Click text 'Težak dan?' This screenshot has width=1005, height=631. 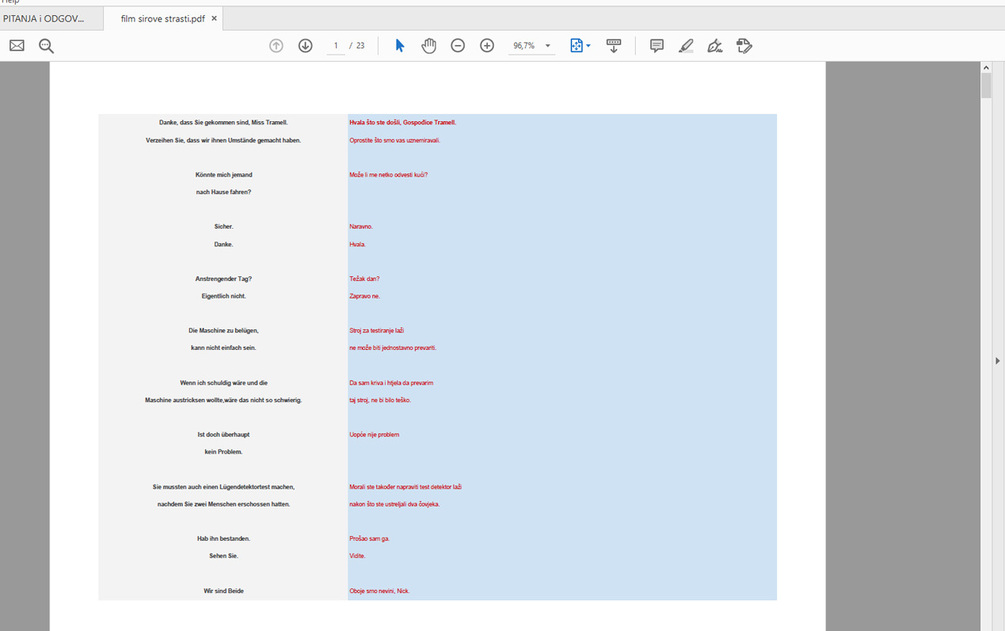click(x=364, y=279)
